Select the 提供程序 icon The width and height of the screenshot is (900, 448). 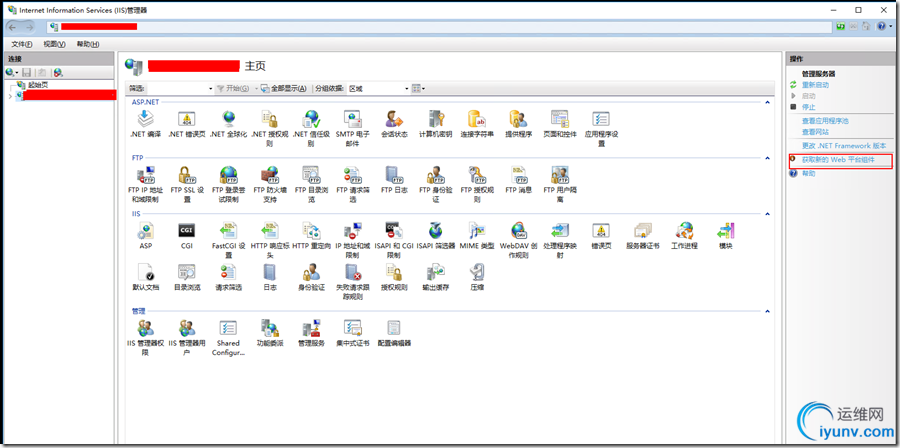pos(518,119)
